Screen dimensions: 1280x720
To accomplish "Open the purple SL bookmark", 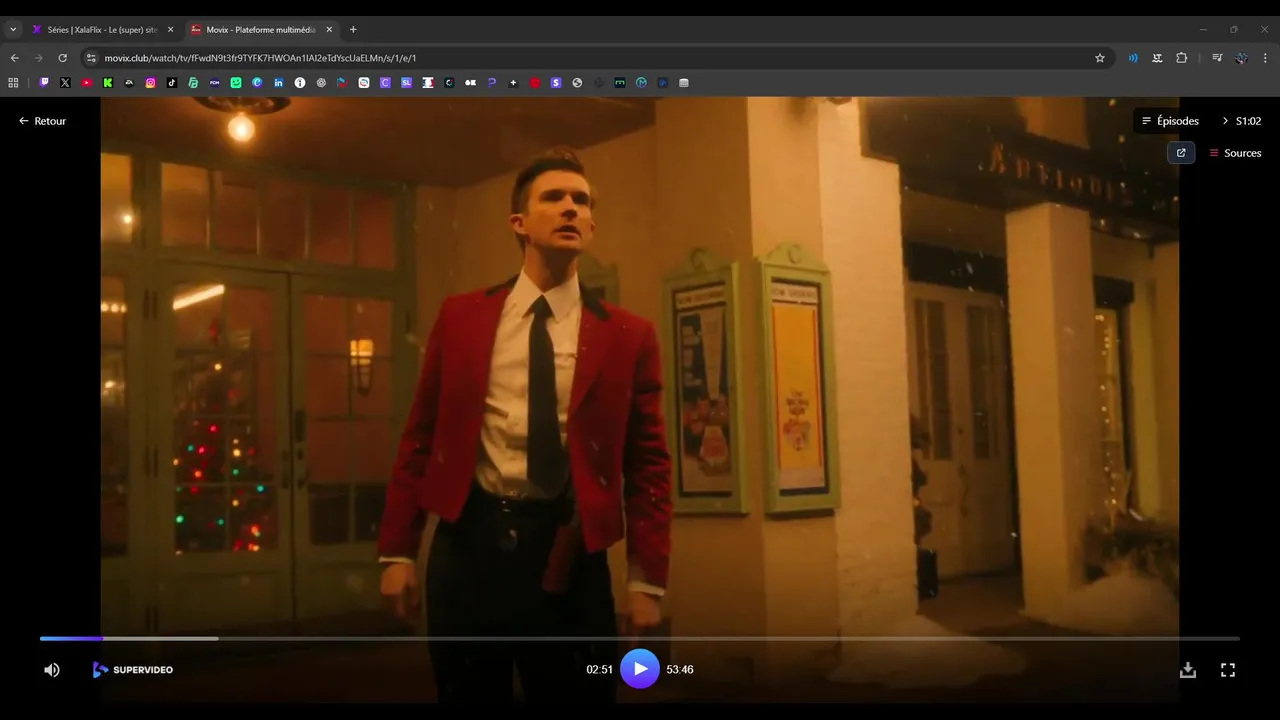I will coord(407,83).
